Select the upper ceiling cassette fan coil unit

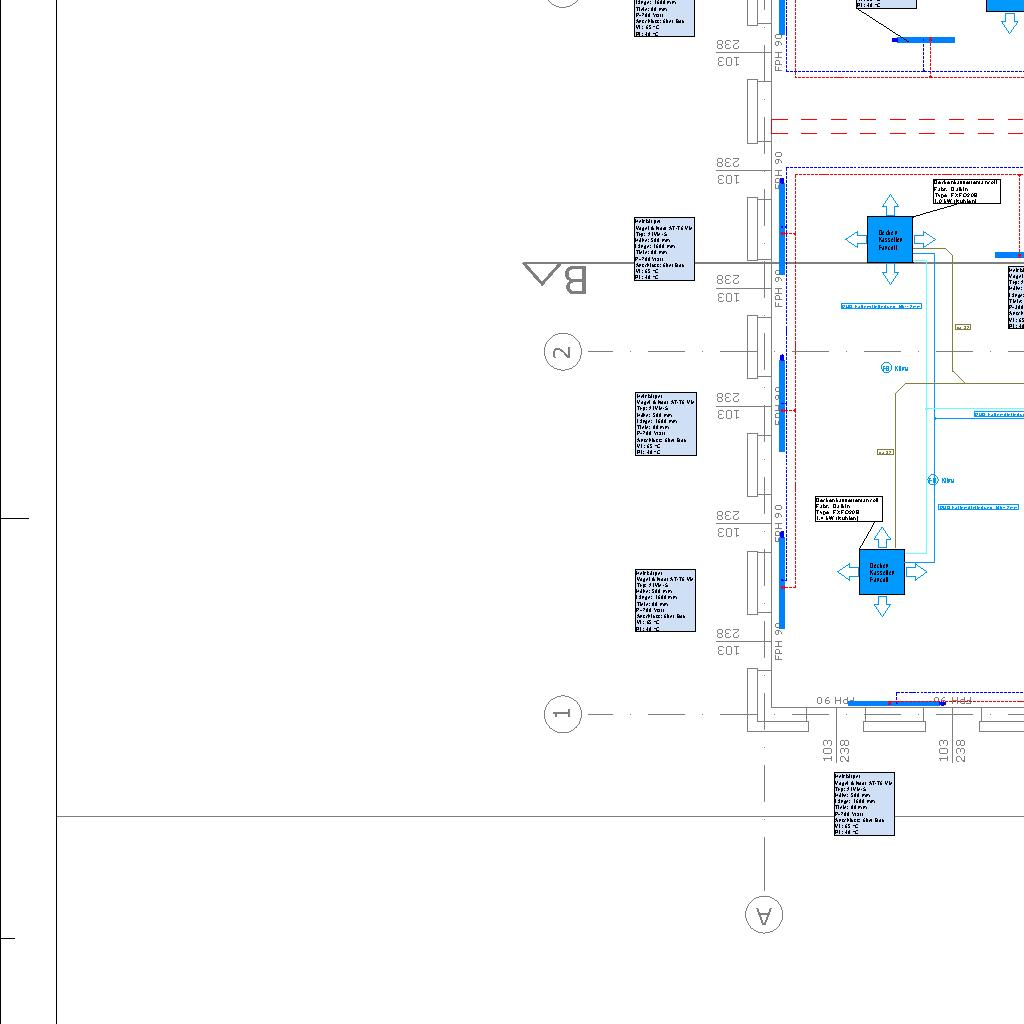889,240
